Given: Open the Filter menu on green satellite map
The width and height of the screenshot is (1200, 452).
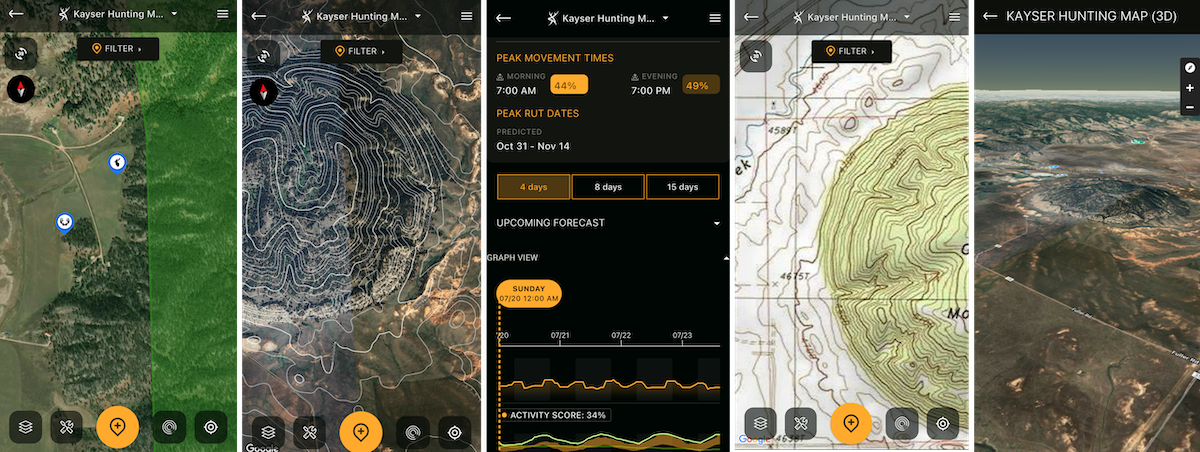Looking at the screenshot, I should tap(118, 49).
